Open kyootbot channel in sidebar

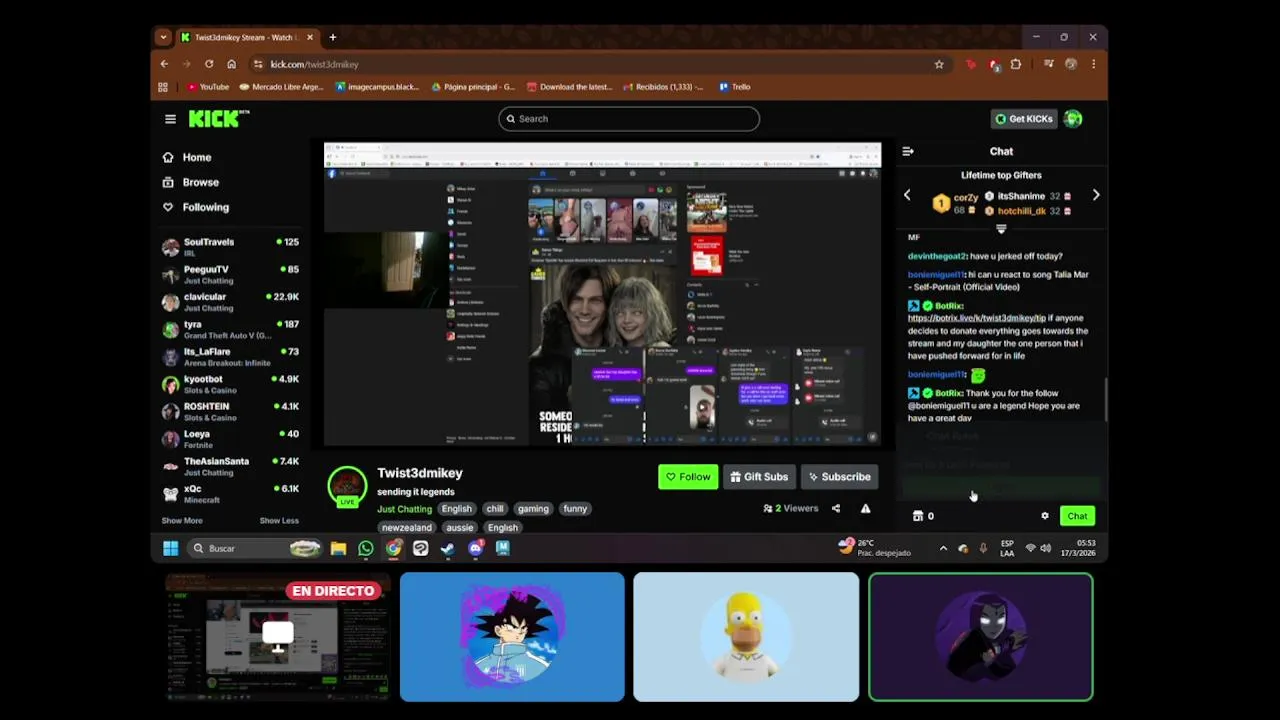[x=230, y=384]
